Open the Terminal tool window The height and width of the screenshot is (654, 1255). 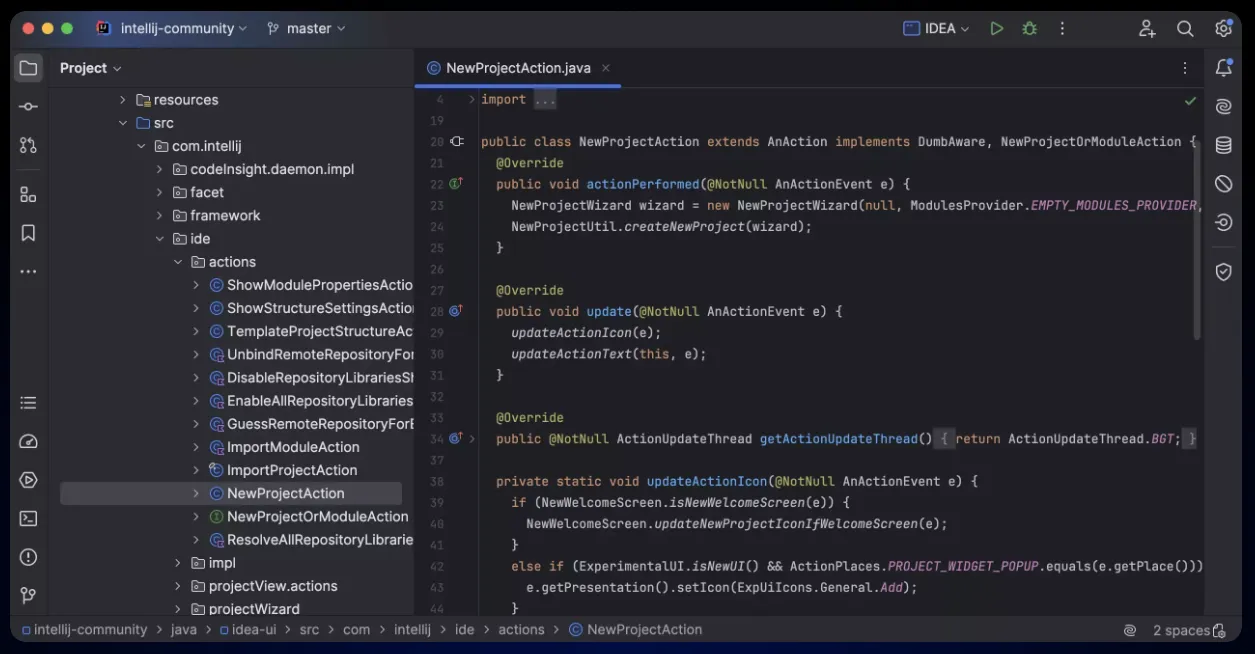28,518
